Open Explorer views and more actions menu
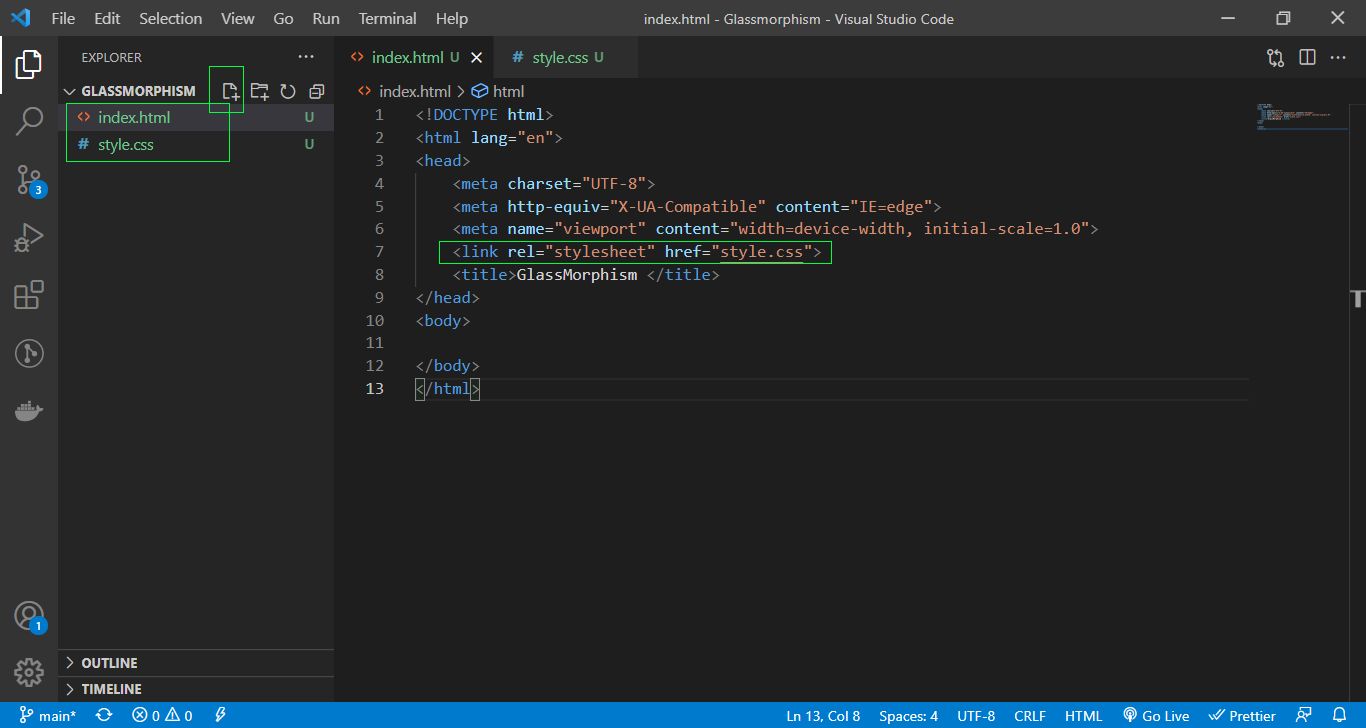The height and width of the screenshot is (728, 1366). click(306, 57)
